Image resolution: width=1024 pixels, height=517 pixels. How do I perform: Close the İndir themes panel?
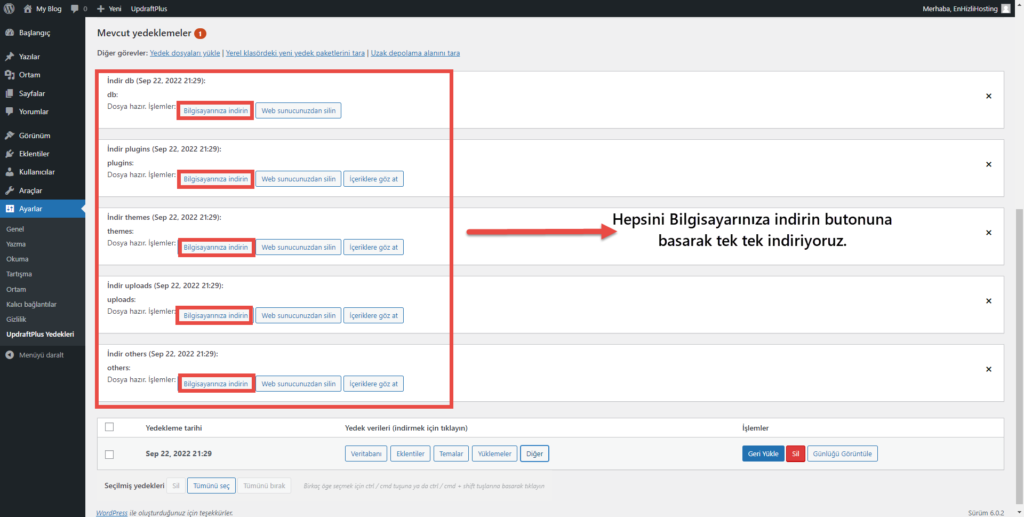coord(988,232)
